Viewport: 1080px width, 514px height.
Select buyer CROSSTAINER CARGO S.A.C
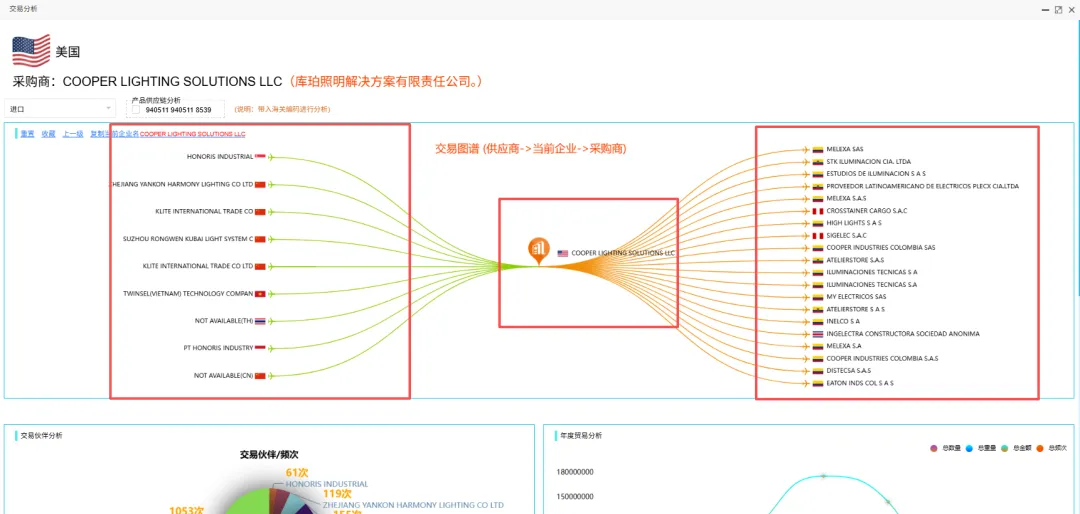pyautogui.click(x=866, y=211)
